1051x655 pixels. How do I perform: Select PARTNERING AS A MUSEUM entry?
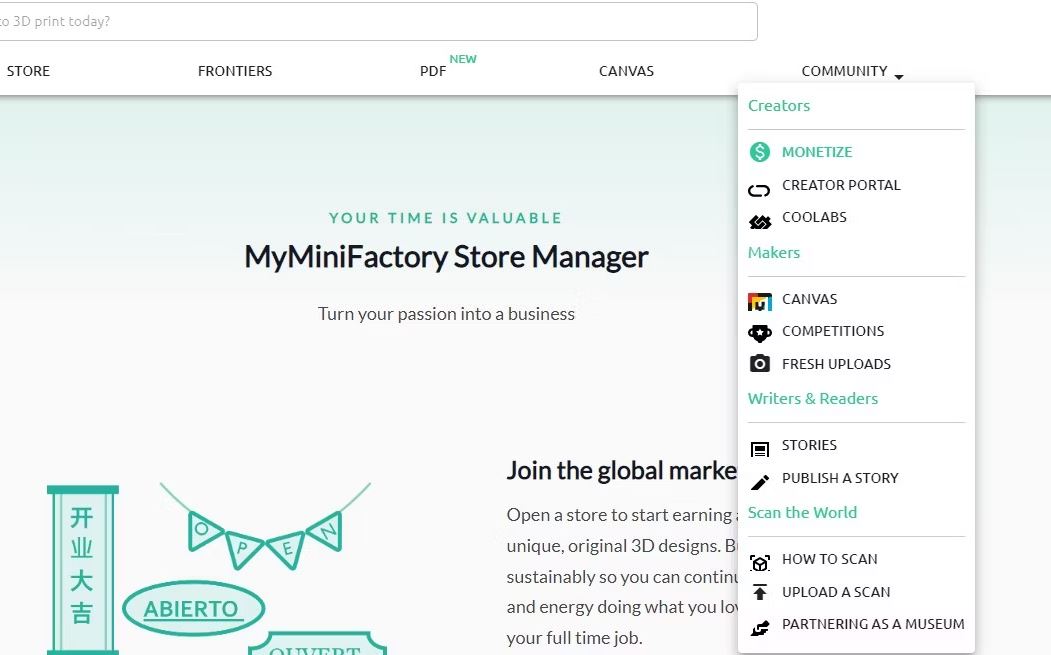[x=873, y=624]
